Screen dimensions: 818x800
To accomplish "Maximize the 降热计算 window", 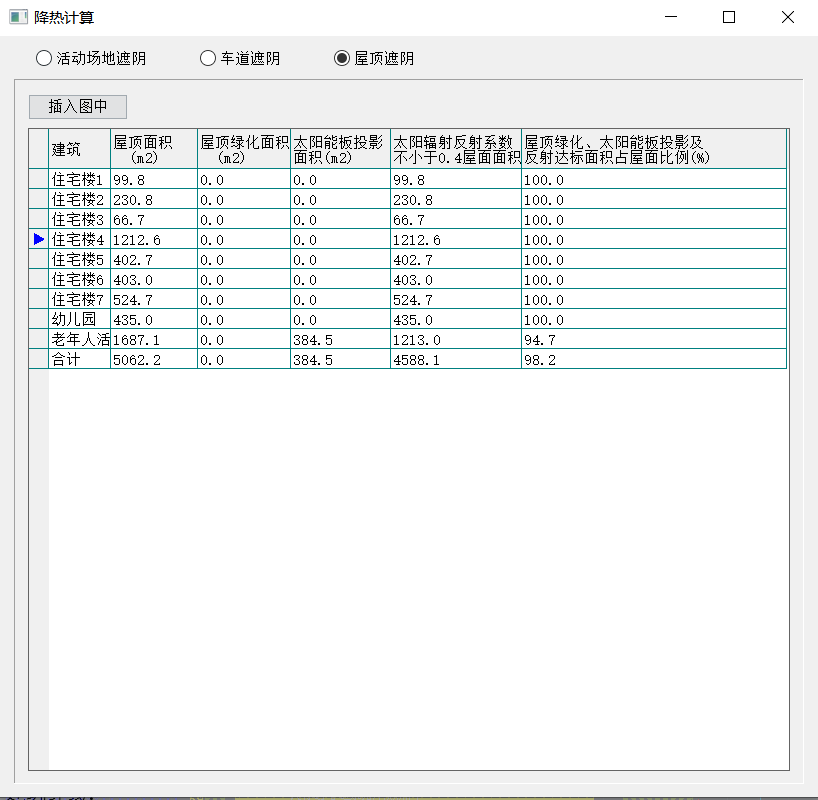I will [729, 17].
